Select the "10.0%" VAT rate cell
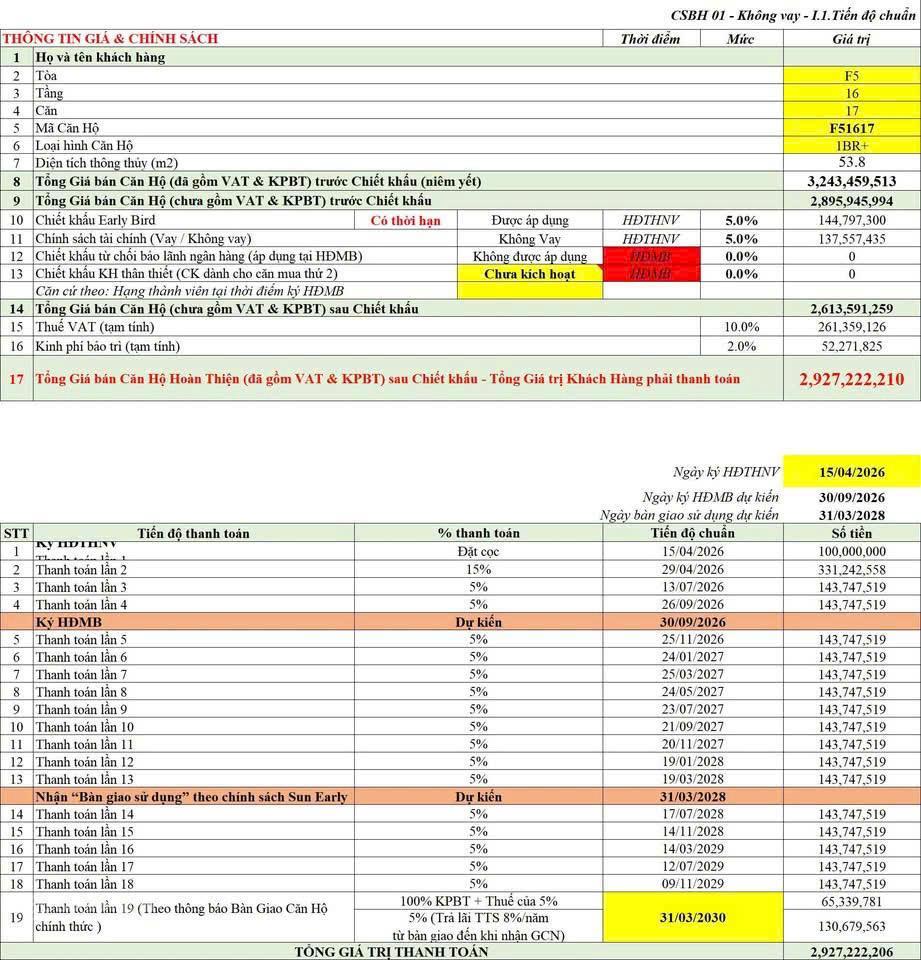921x960 pixels. pyautogui.click(x=742, y=327)
